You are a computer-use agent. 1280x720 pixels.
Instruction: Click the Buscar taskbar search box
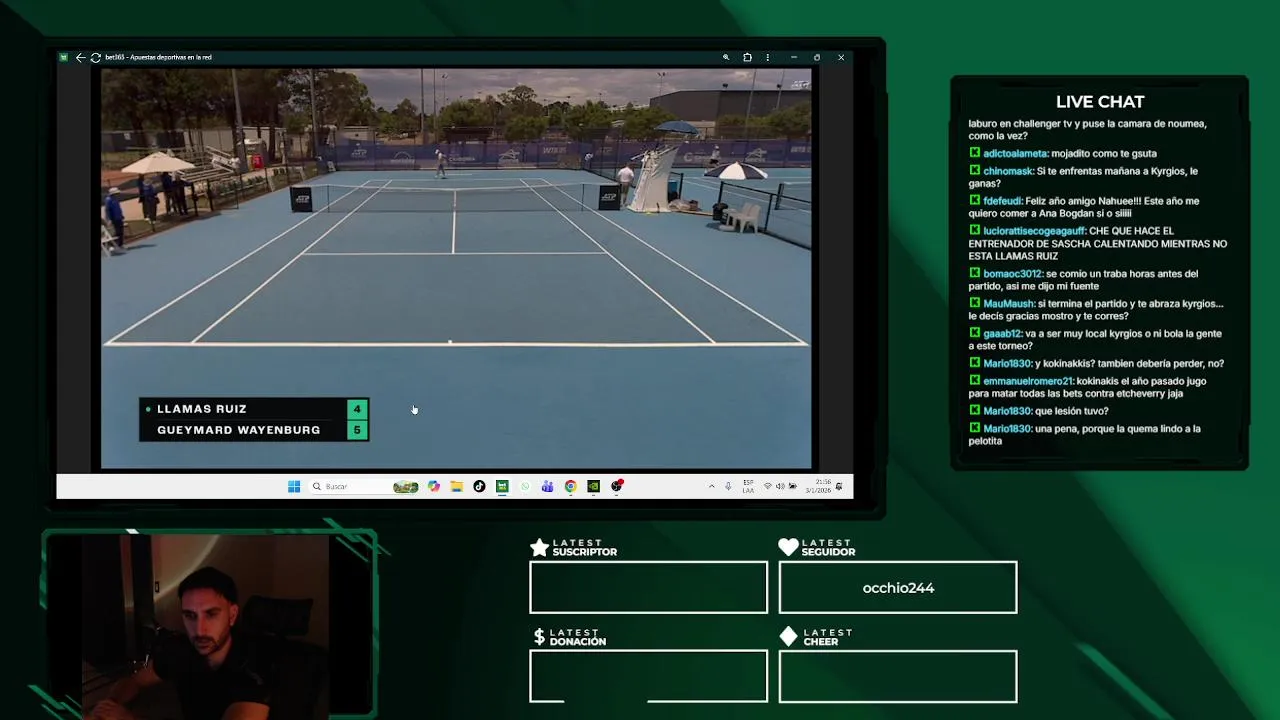coord(363,486)
